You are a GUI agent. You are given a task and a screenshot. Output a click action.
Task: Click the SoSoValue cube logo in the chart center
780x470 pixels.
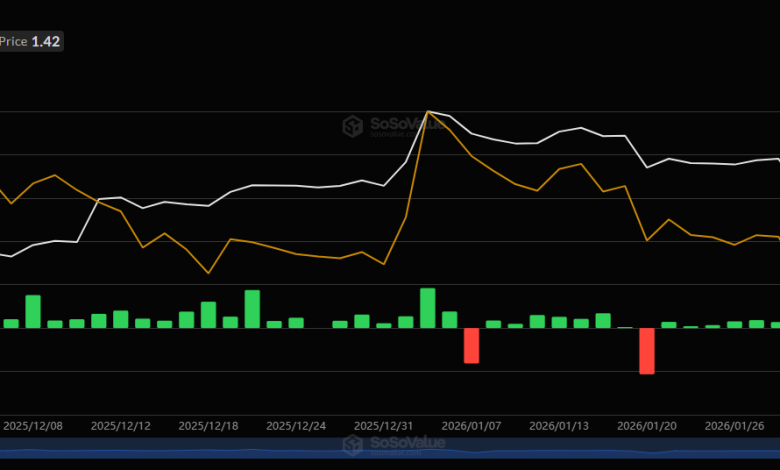pos(352,126)
